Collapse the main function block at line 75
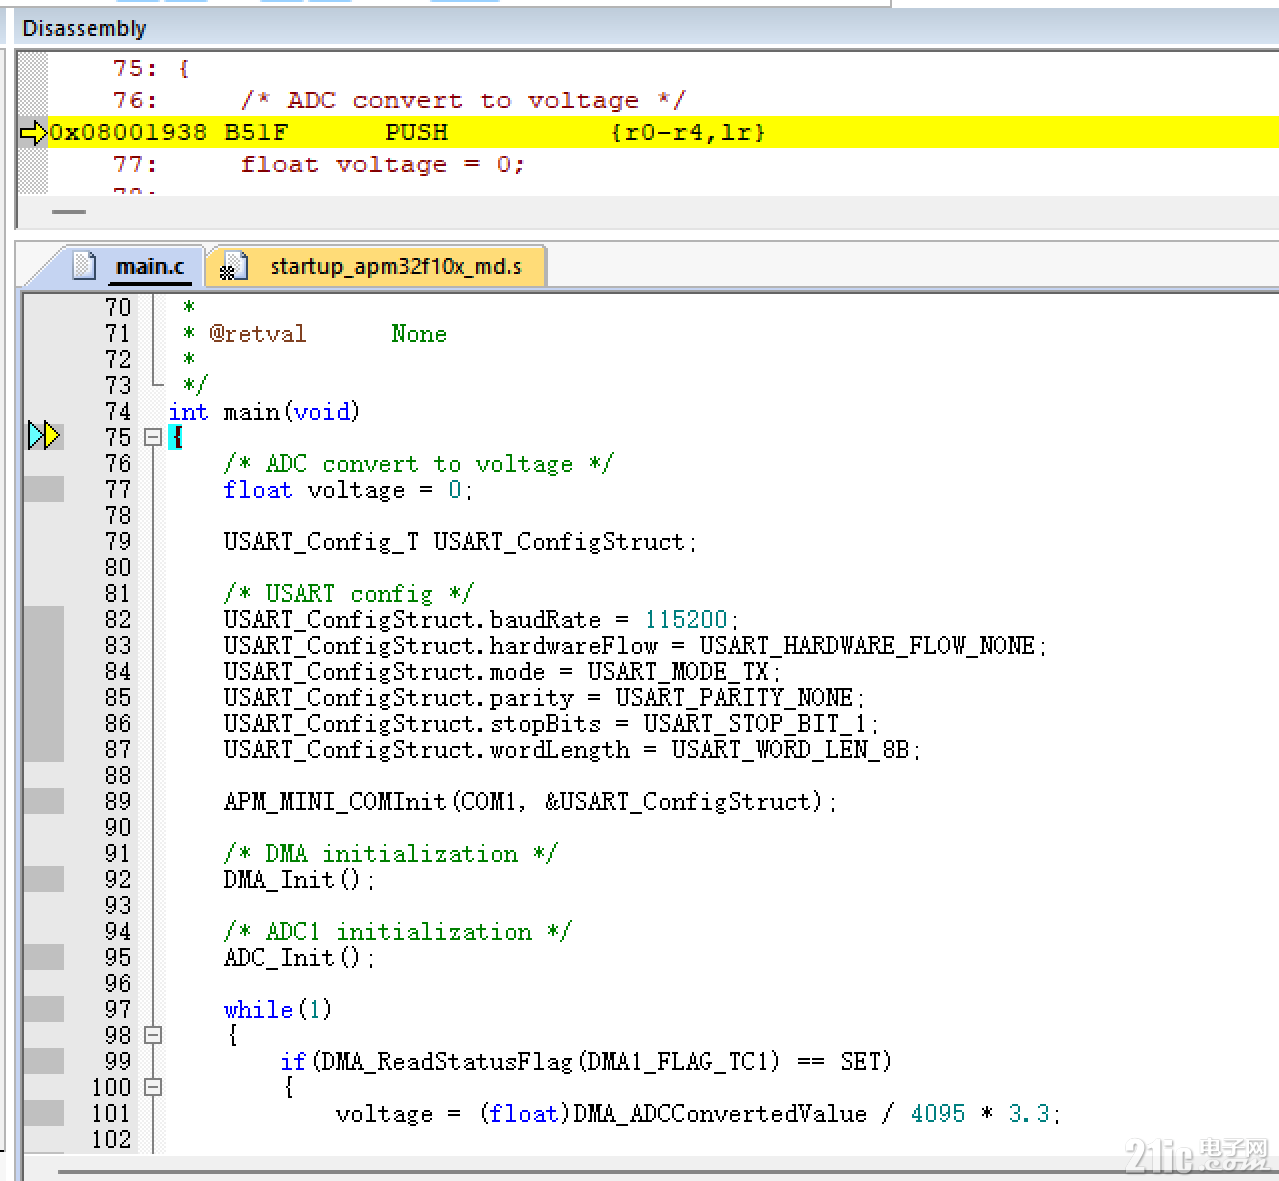This screenshot has height=1181, width=1279. 153,437
